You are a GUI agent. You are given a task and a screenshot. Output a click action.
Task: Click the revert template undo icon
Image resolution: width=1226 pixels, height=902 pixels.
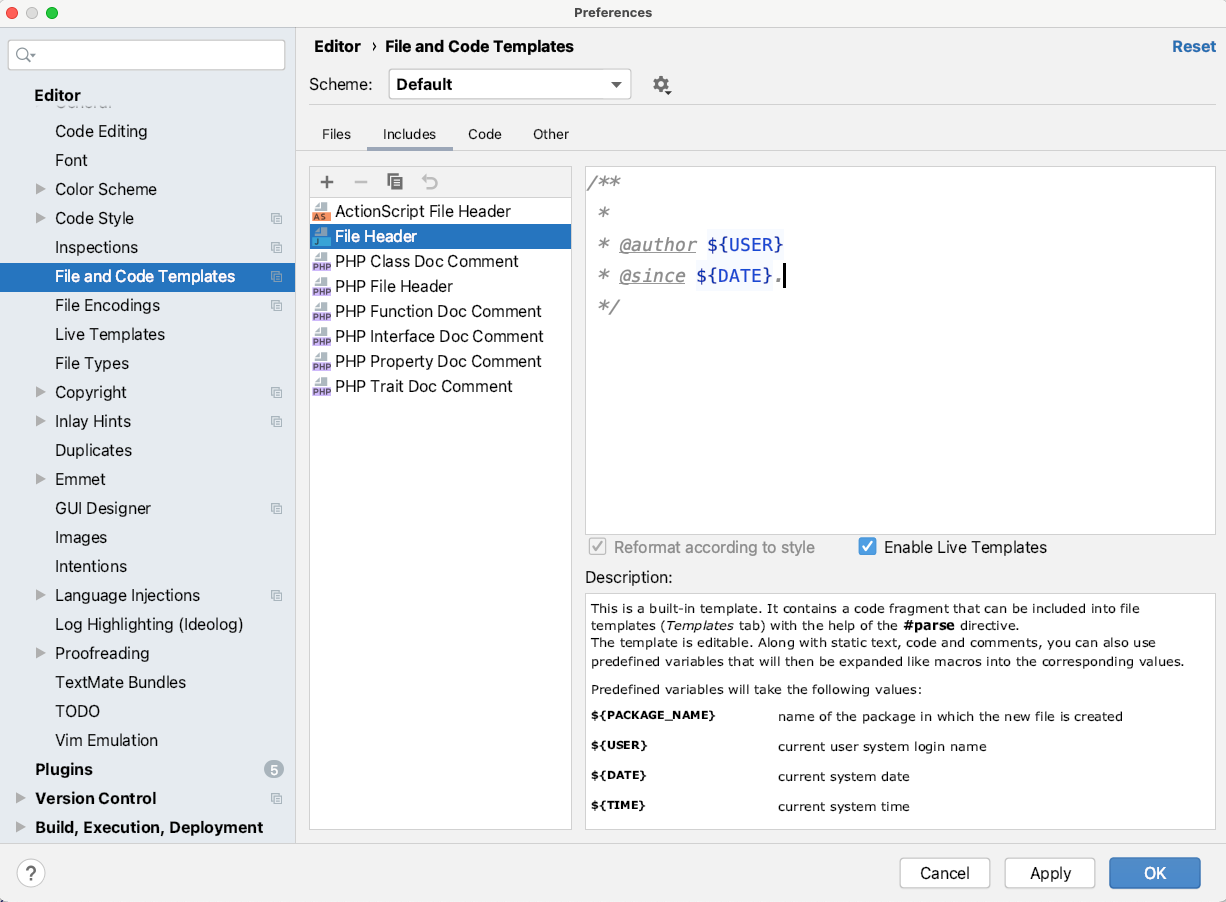coord(430,182)
